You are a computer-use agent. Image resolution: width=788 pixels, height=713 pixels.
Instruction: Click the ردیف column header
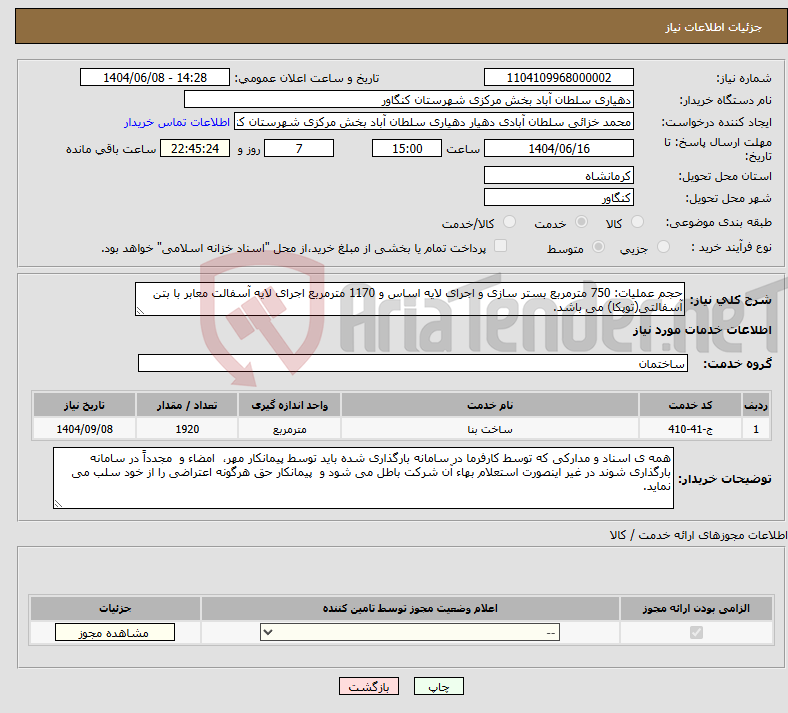point(756,405)
